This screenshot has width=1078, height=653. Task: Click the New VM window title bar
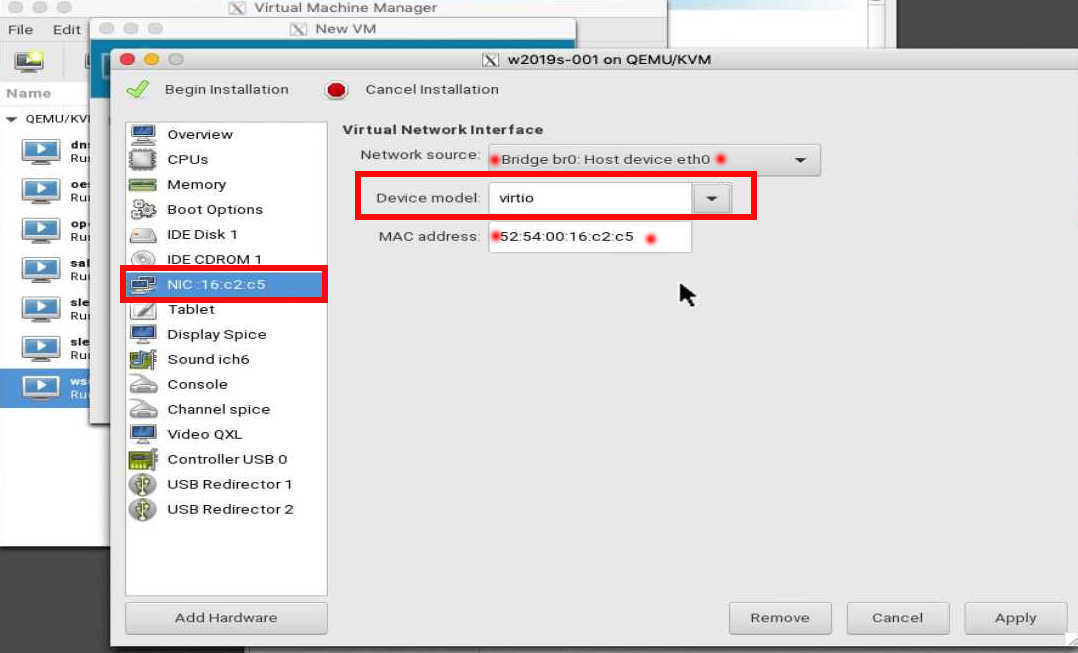click(333, 29)
